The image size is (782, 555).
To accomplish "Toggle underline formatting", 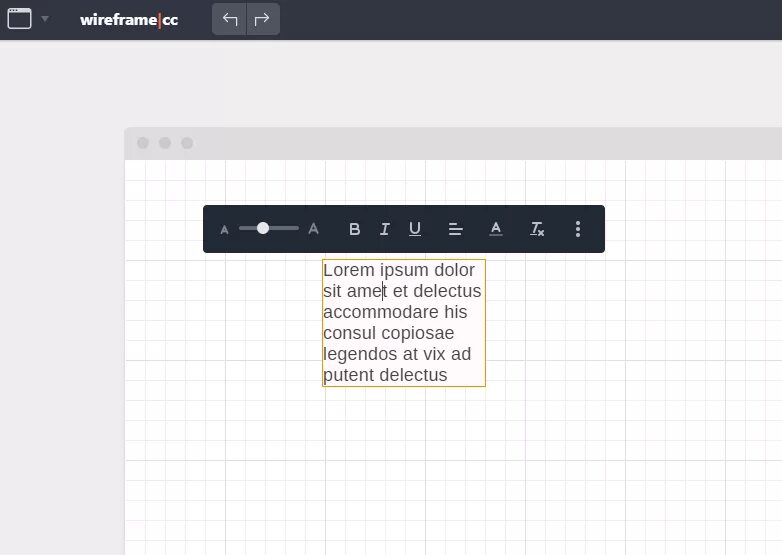I will coord(415,229).
